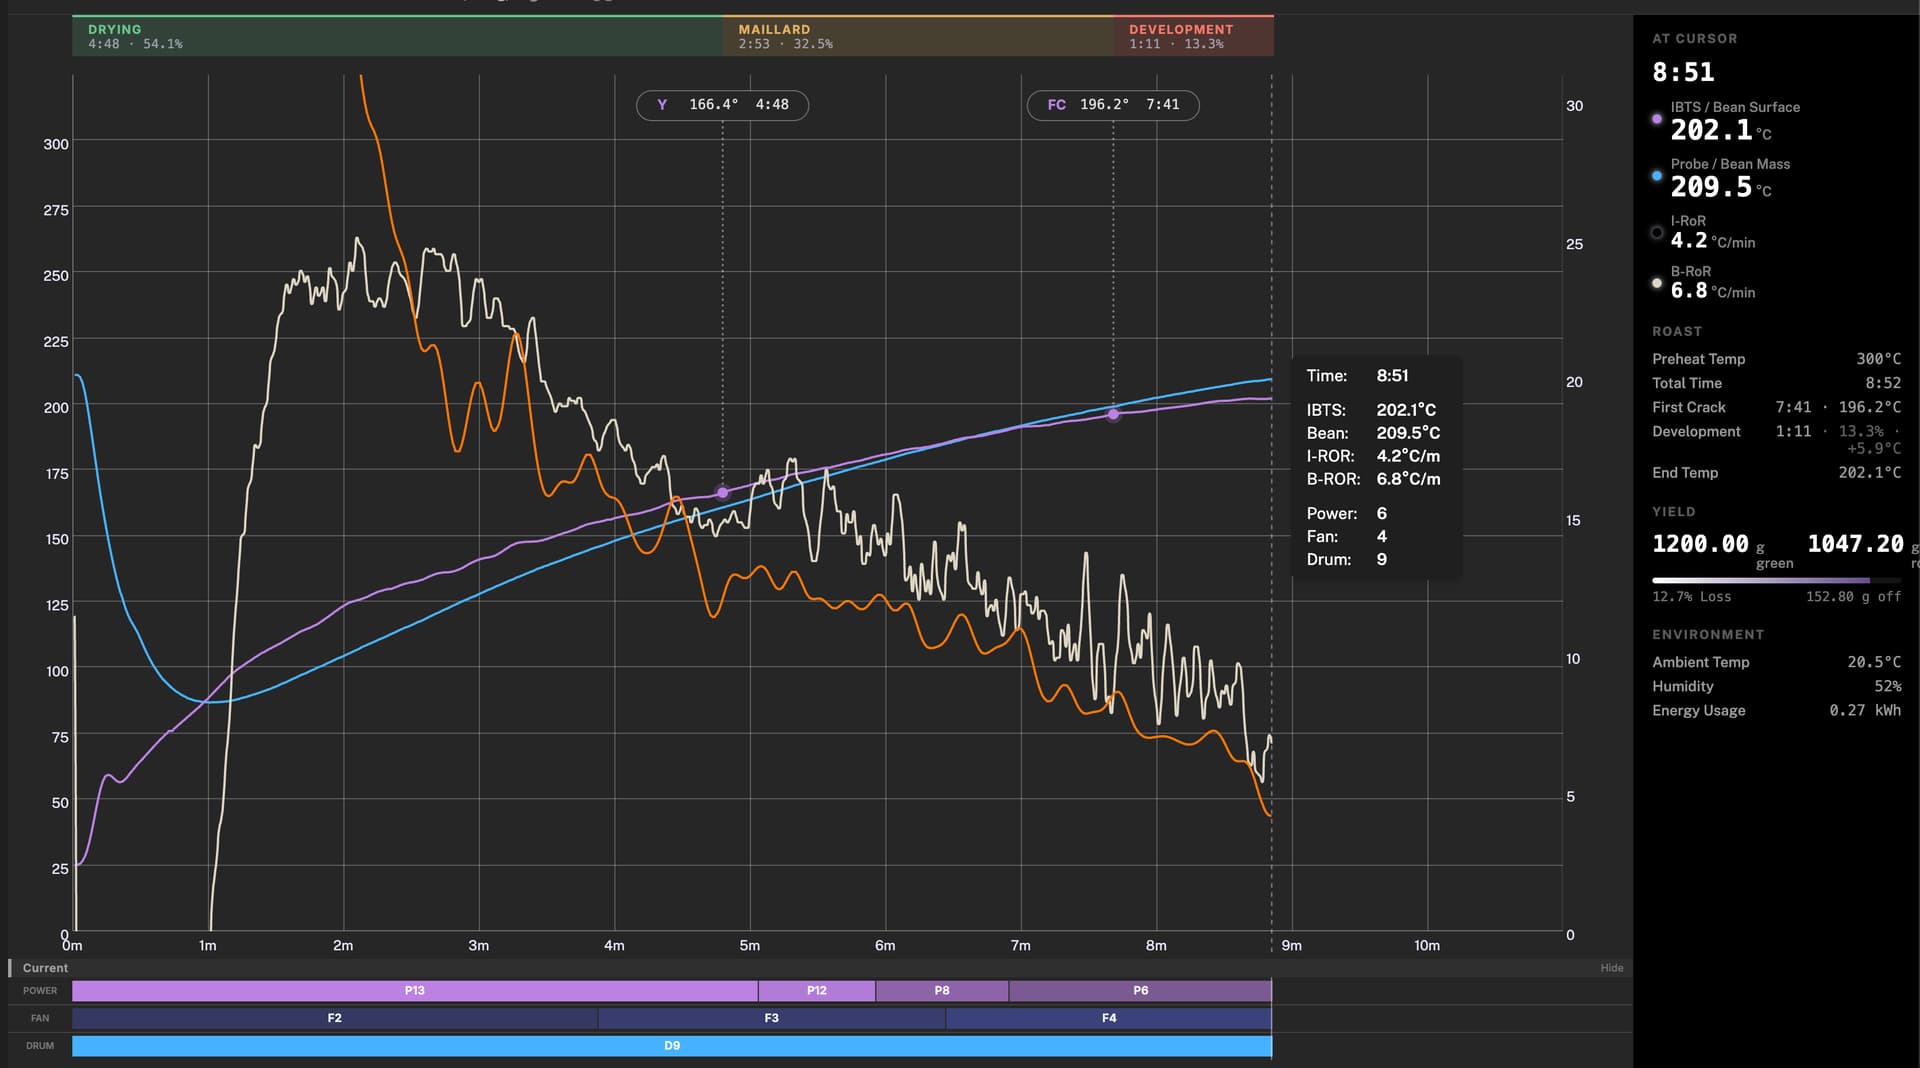1920x1068 pixels.
Task: Click the 1047.20 roasted weight value
Action: coord(1855,544)
